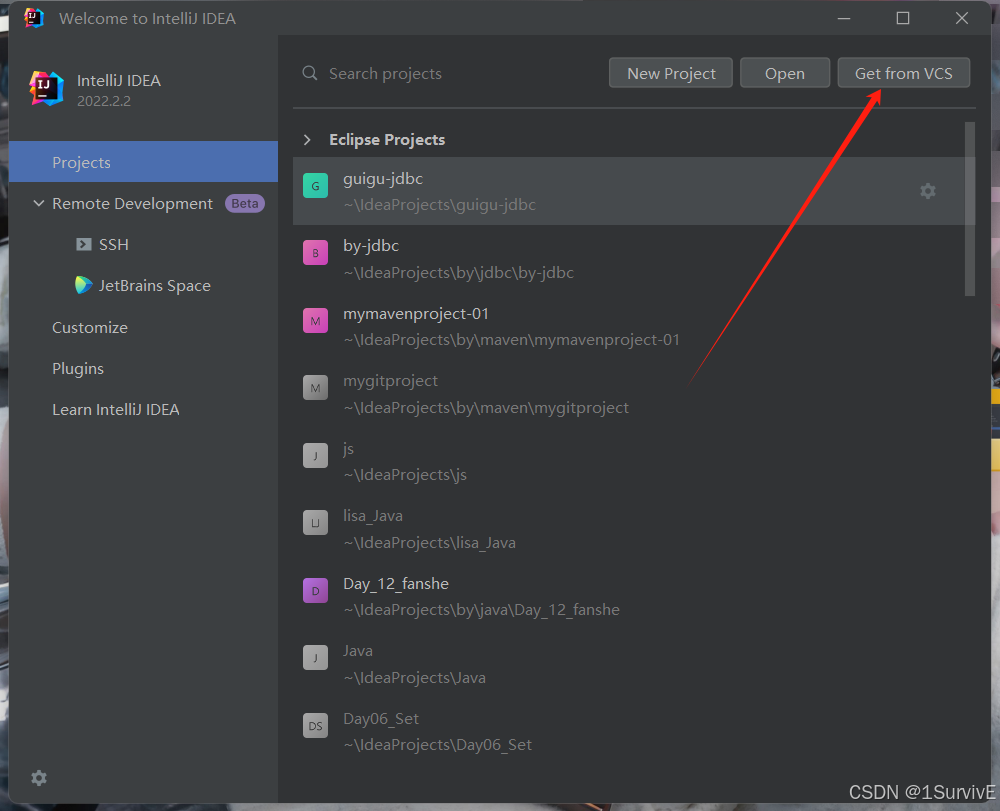The width and height of the screenshot is (1000, 811).
Task: Collapse the Remote Development section
Action: point(39,203)
